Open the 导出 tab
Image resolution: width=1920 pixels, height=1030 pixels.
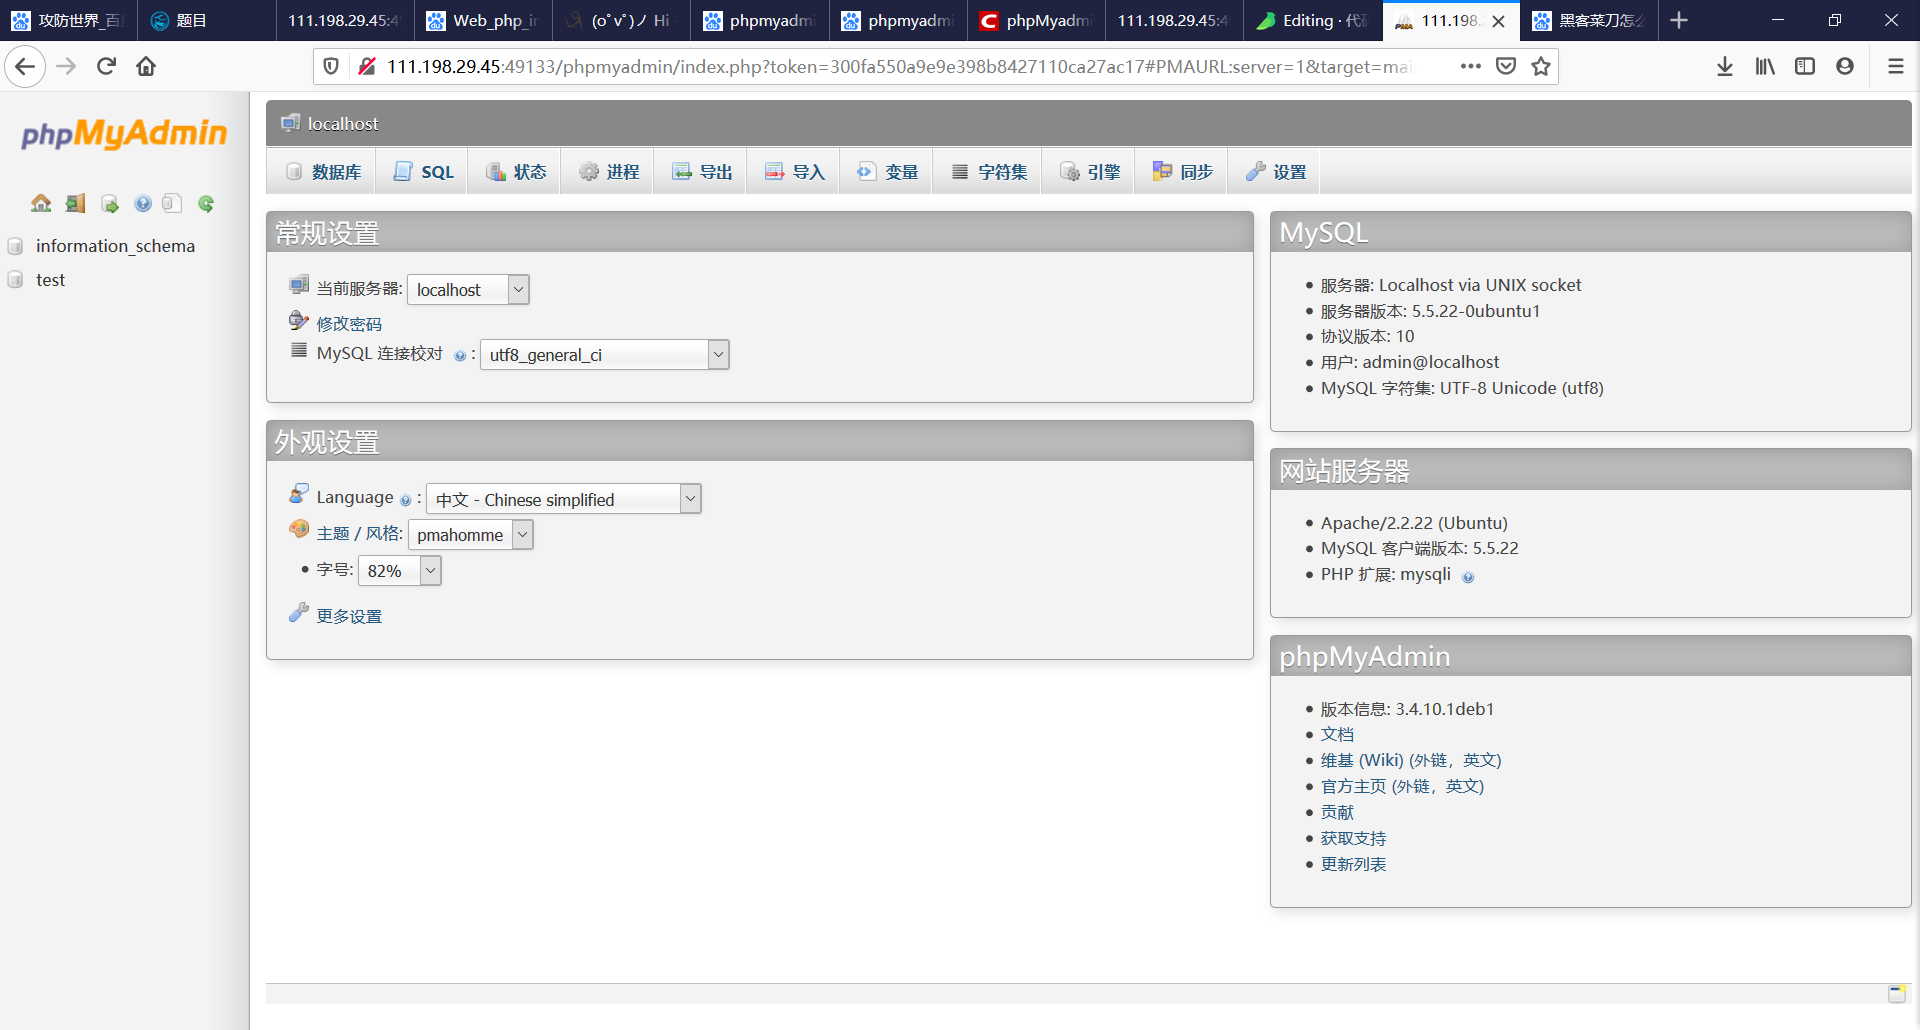(702, 172)
